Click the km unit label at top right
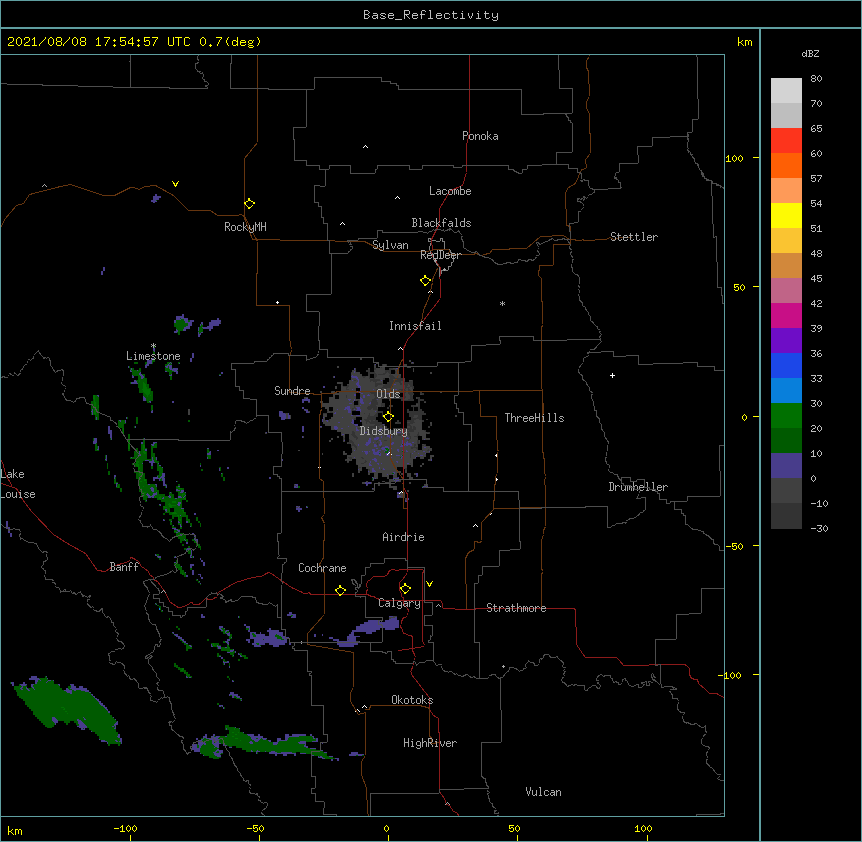This screenshot has height=842, width=862. (x=744, y=42)
